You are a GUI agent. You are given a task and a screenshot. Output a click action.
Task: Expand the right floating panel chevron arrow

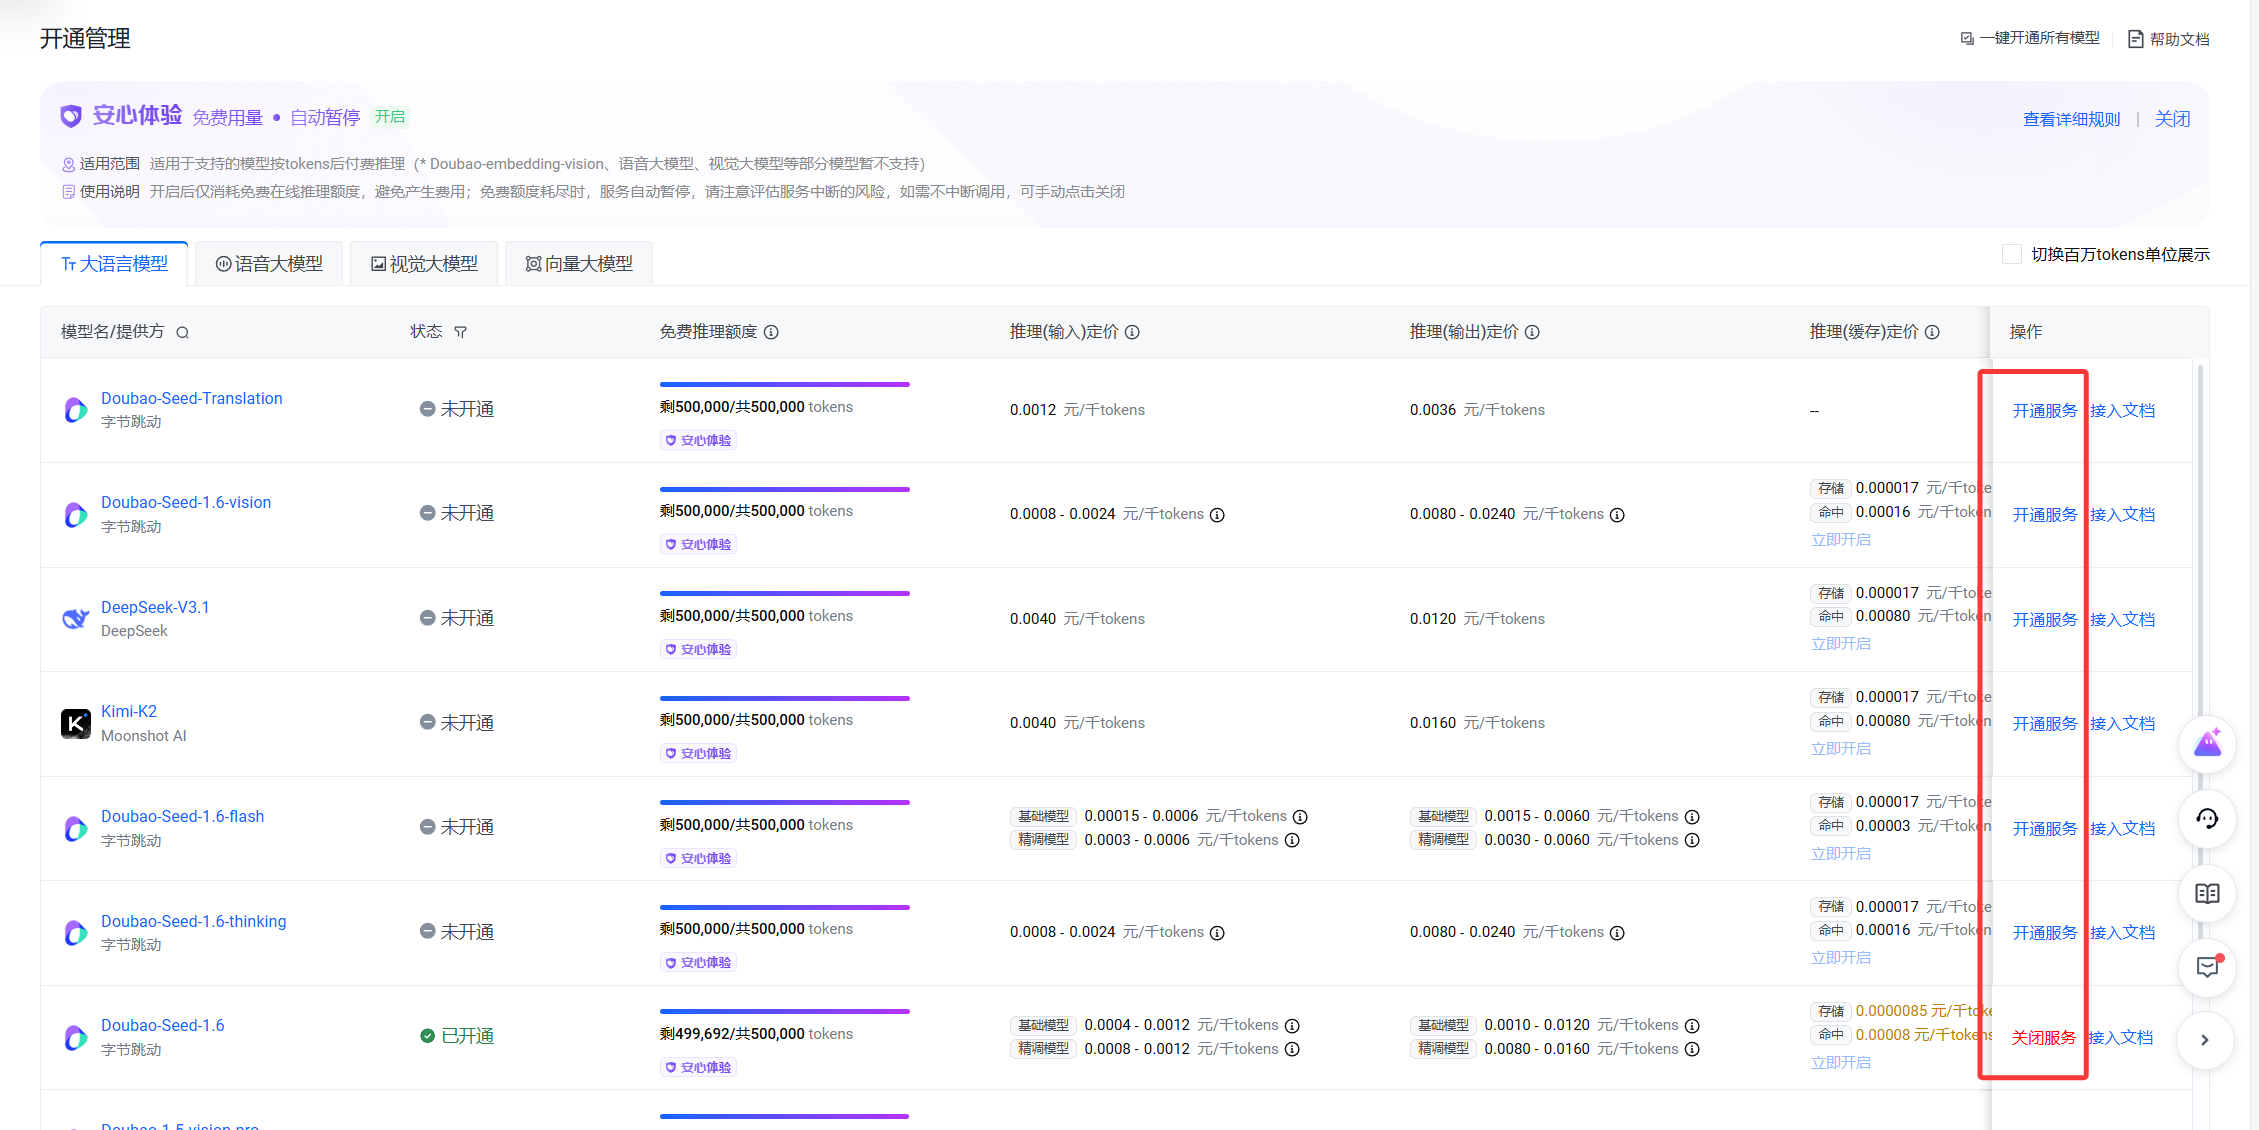2205,1040
